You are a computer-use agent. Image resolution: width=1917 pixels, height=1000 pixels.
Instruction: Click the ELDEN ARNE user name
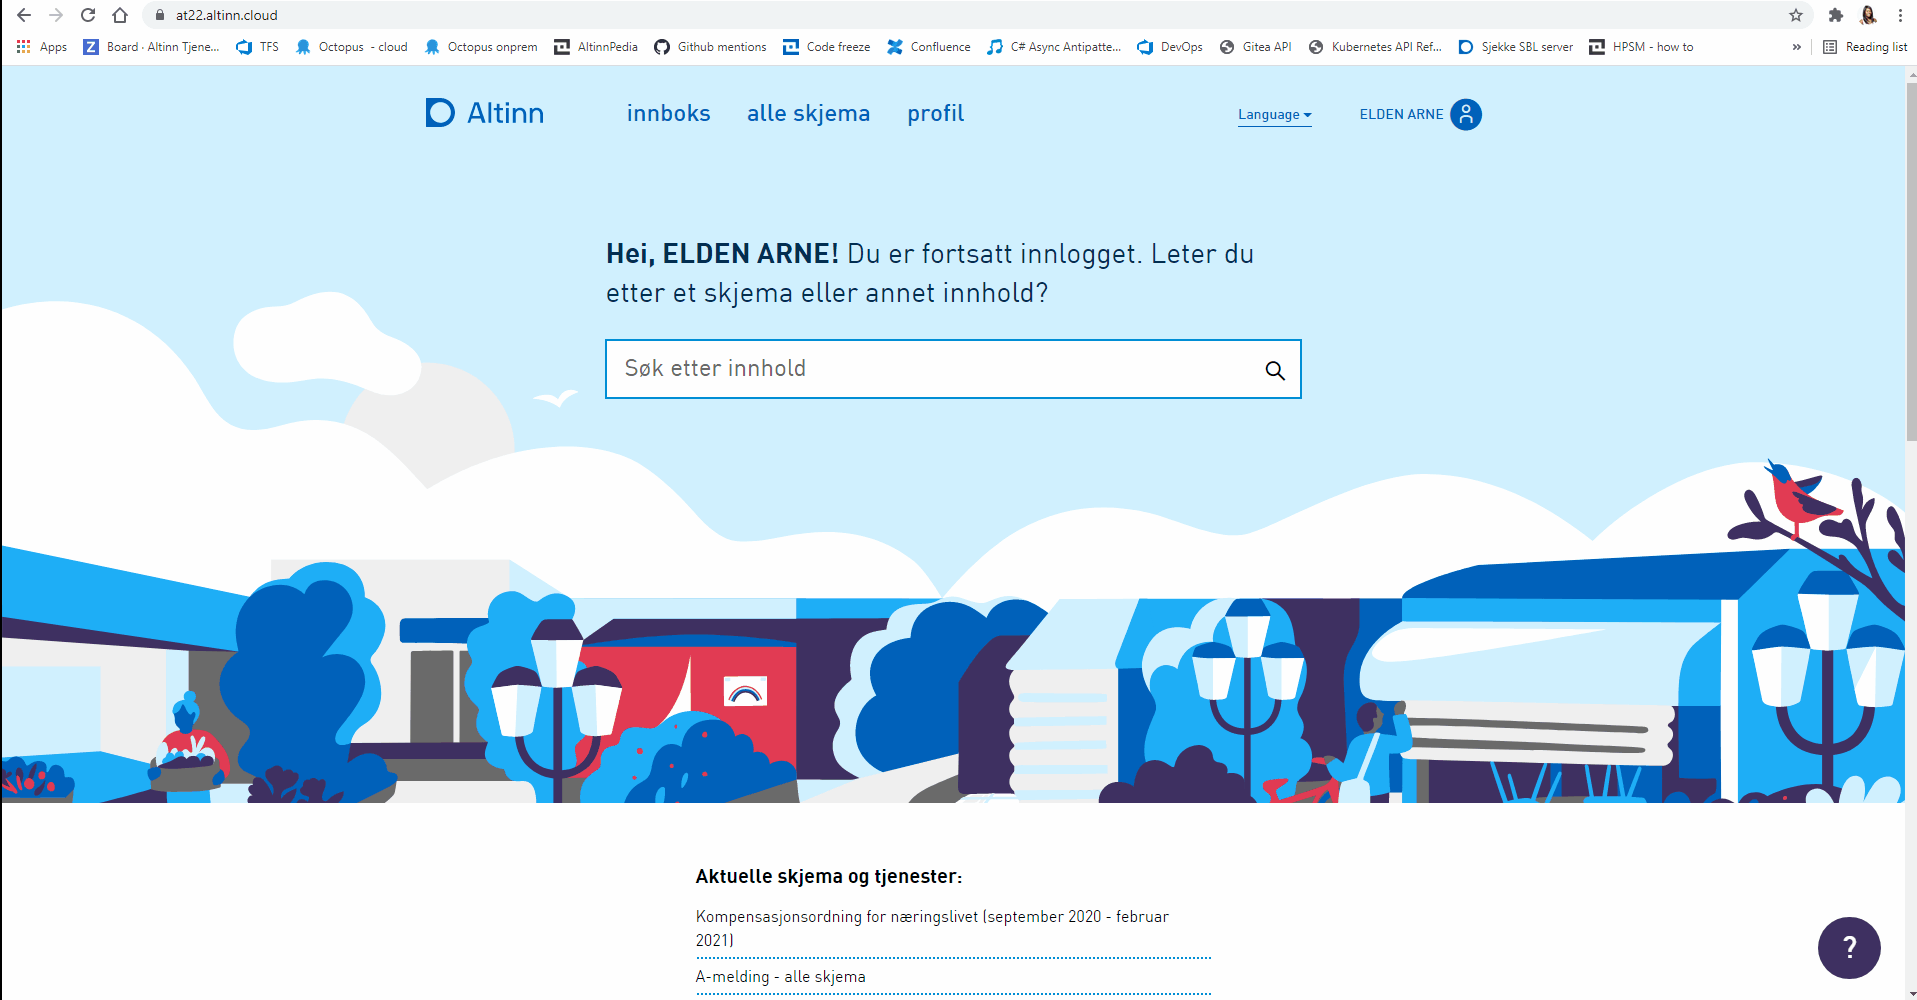coord(1401,114)
